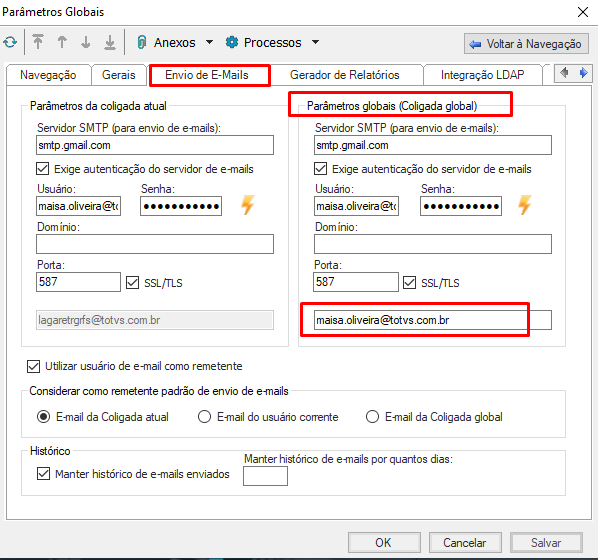Confirm with the OK button
The width and height of the screenshot is (598, 560).
pos(384,542)
